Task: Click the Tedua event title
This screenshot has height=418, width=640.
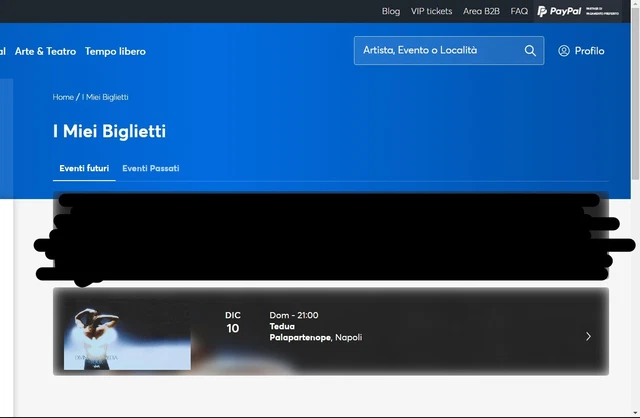Action: 282,326
